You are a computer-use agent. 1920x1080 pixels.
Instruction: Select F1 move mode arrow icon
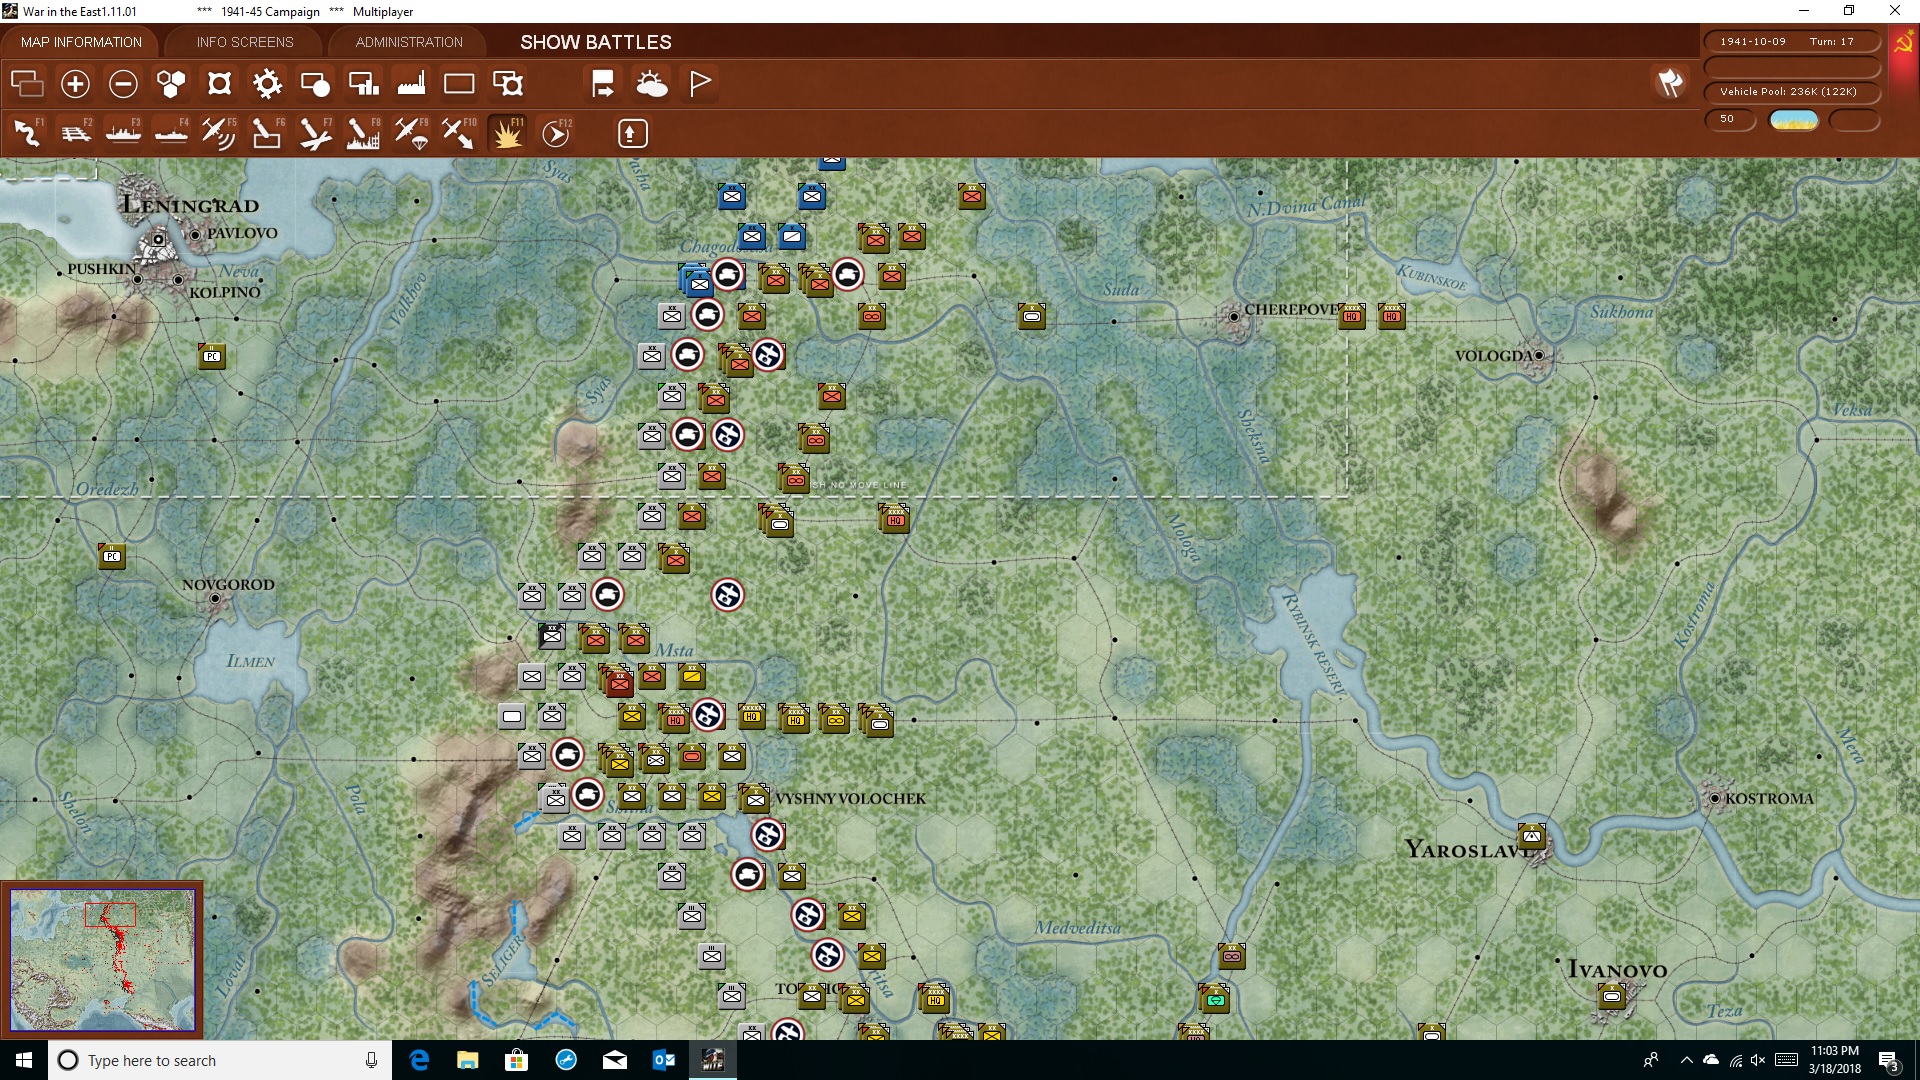pos(27,133)
